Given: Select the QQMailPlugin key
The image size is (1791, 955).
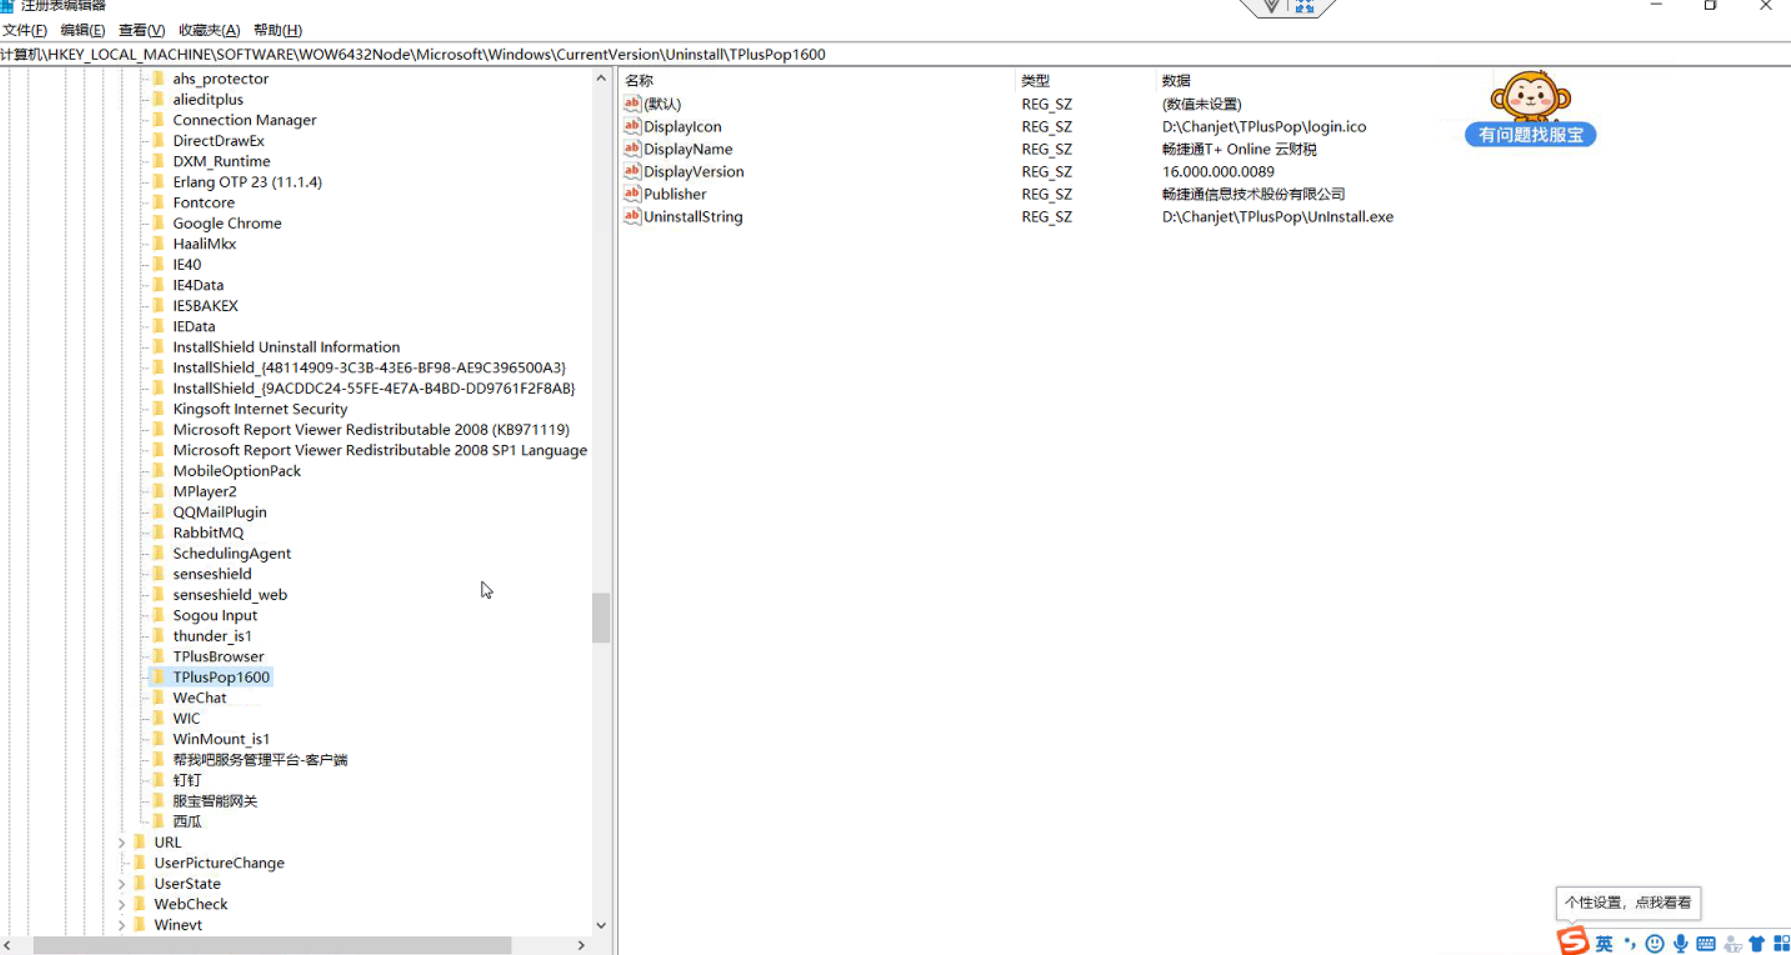Looking at the screenshot, I should pos(219,511).
